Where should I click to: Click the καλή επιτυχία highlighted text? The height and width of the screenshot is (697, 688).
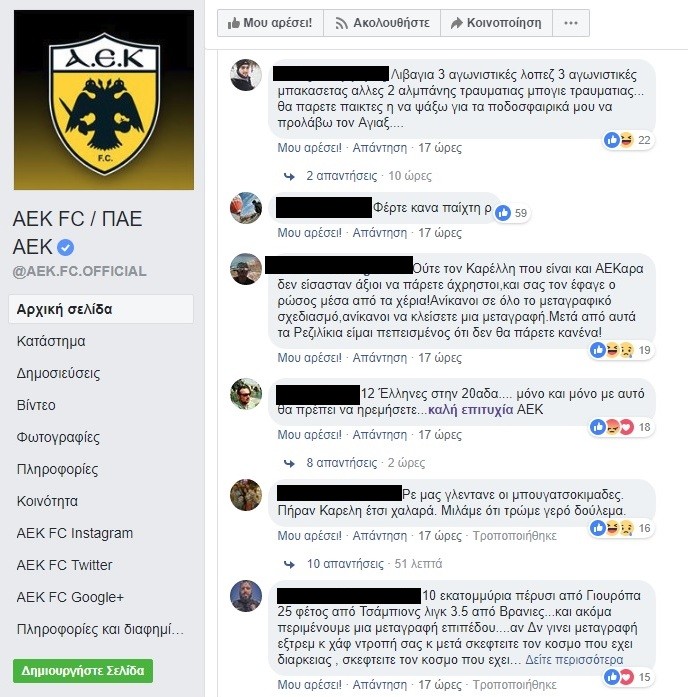(x=470, y=410)
